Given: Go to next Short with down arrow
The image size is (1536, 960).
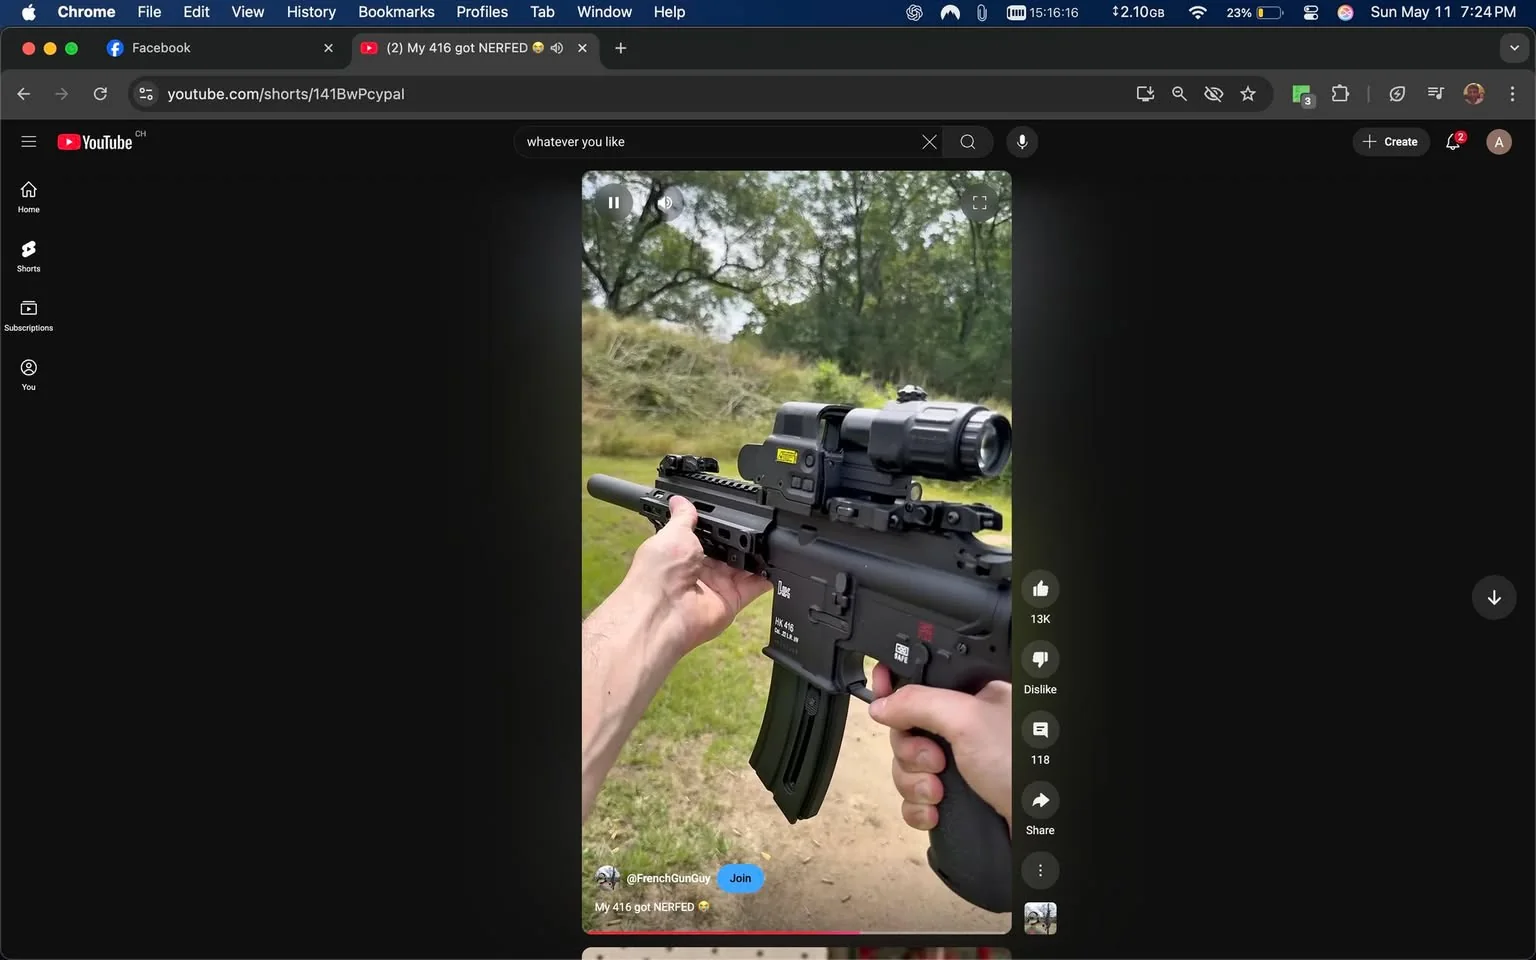Looking at the screenshot, I should point(1494,598).
